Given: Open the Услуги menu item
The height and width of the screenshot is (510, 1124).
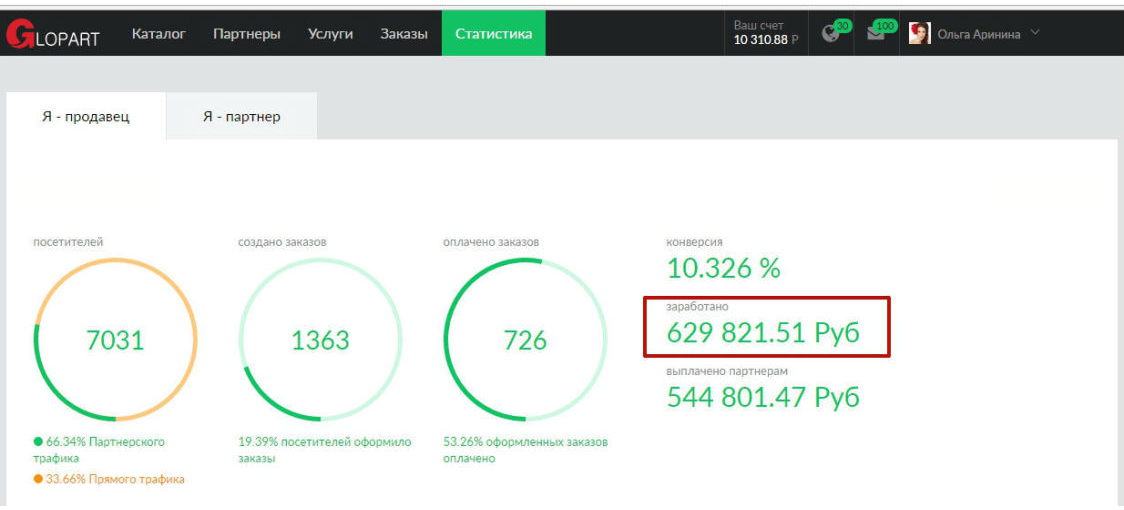Looking at the screenshot, I should pos(330,34).
